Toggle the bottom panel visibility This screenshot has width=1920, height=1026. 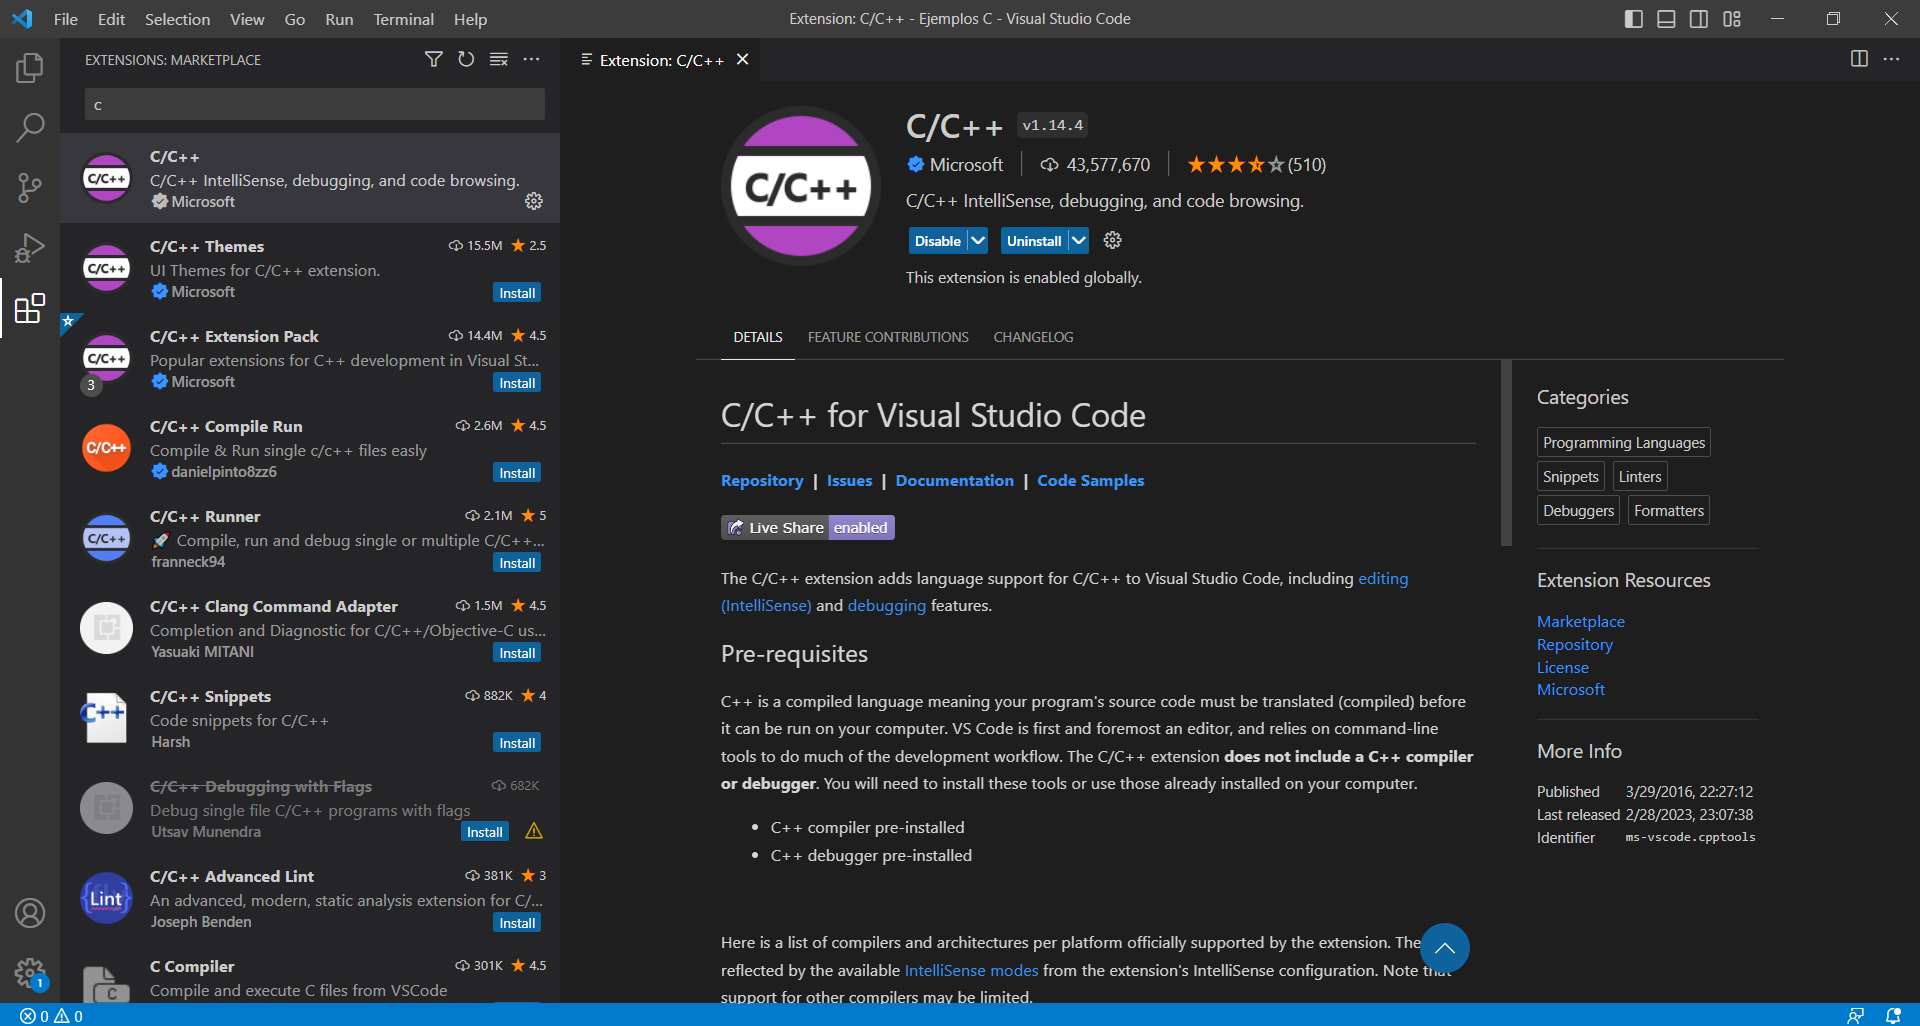[x=1666, y=18]
